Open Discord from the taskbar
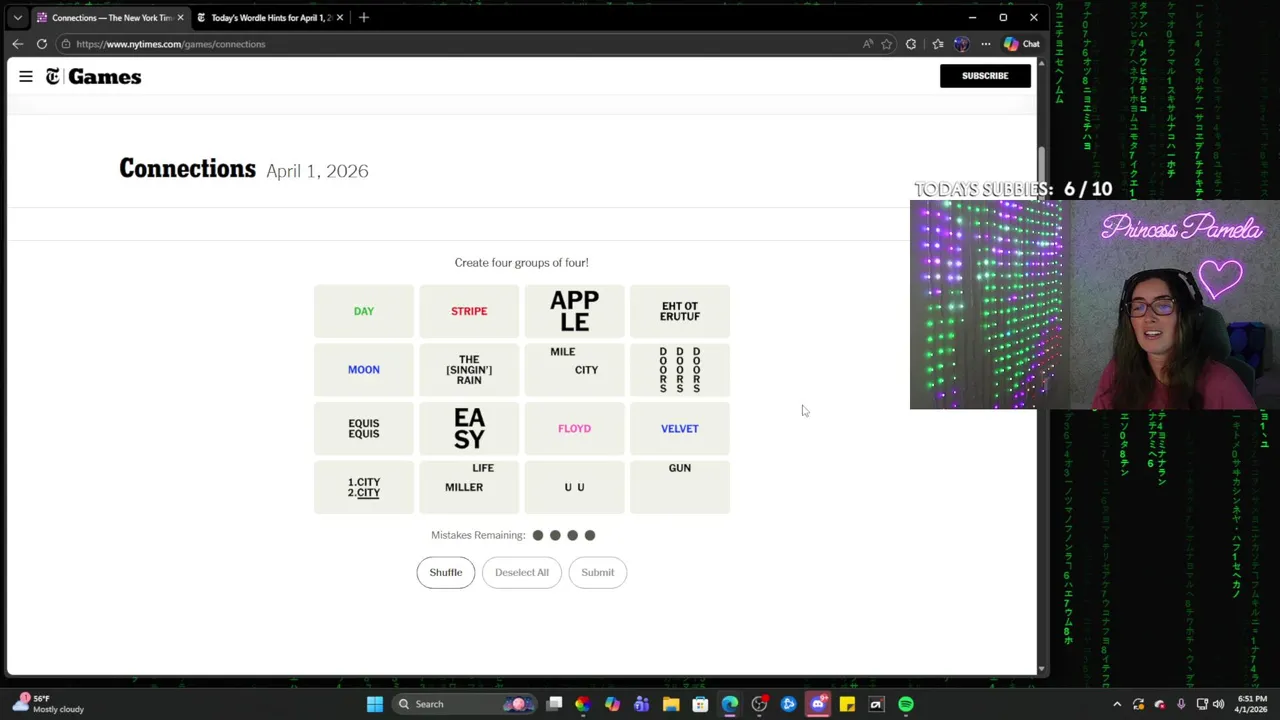Image resolution: width=1280 pixels, height=720 pixels. [x=818, y=704]
